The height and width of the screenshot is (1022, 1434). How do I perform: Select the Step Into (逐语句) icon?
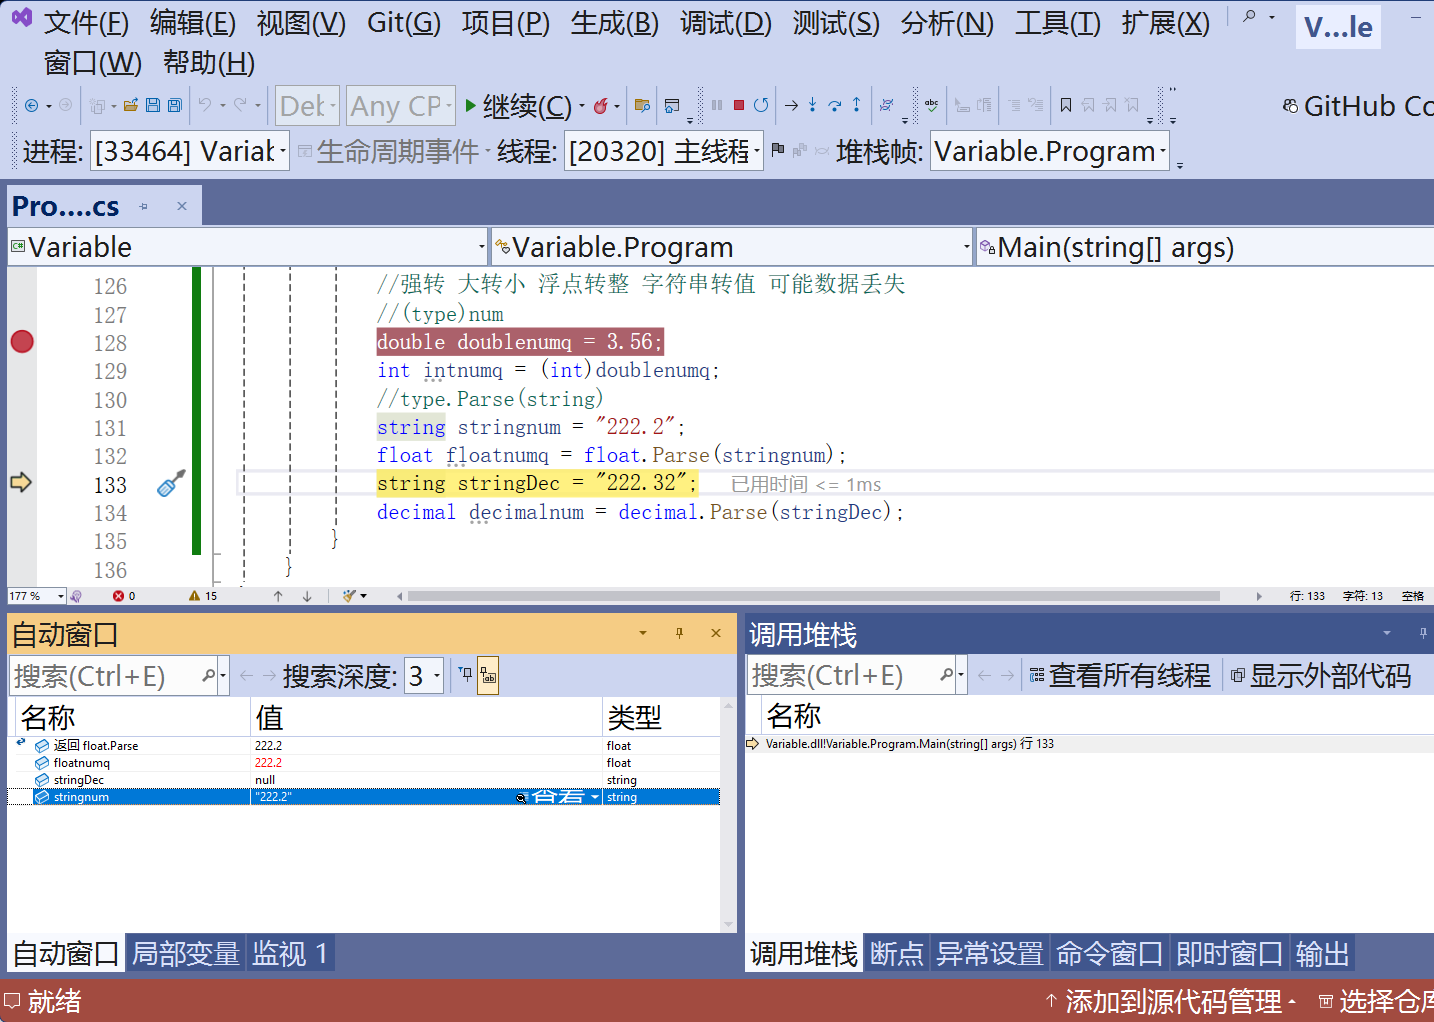[812, 104]
